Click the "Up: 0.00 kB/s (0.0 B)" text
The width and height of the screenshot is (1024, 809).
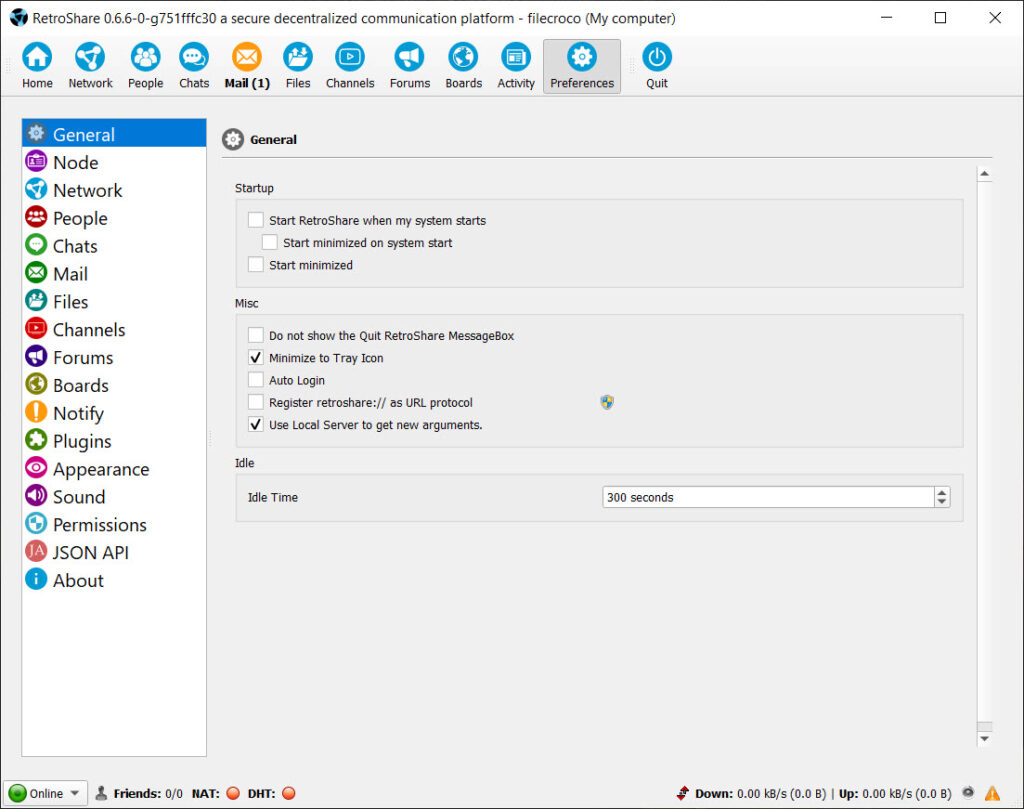click(x=895, y=793)
